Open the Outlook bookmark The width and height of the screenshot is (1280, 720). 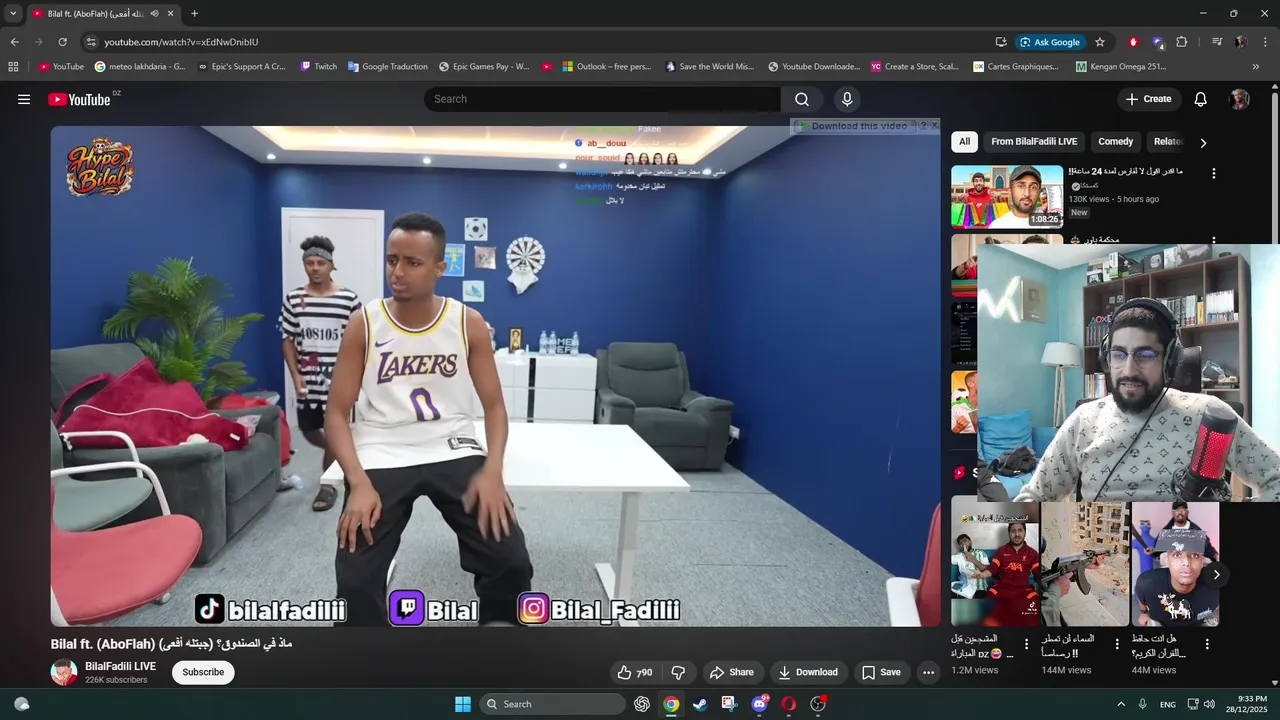pos(607,67)
